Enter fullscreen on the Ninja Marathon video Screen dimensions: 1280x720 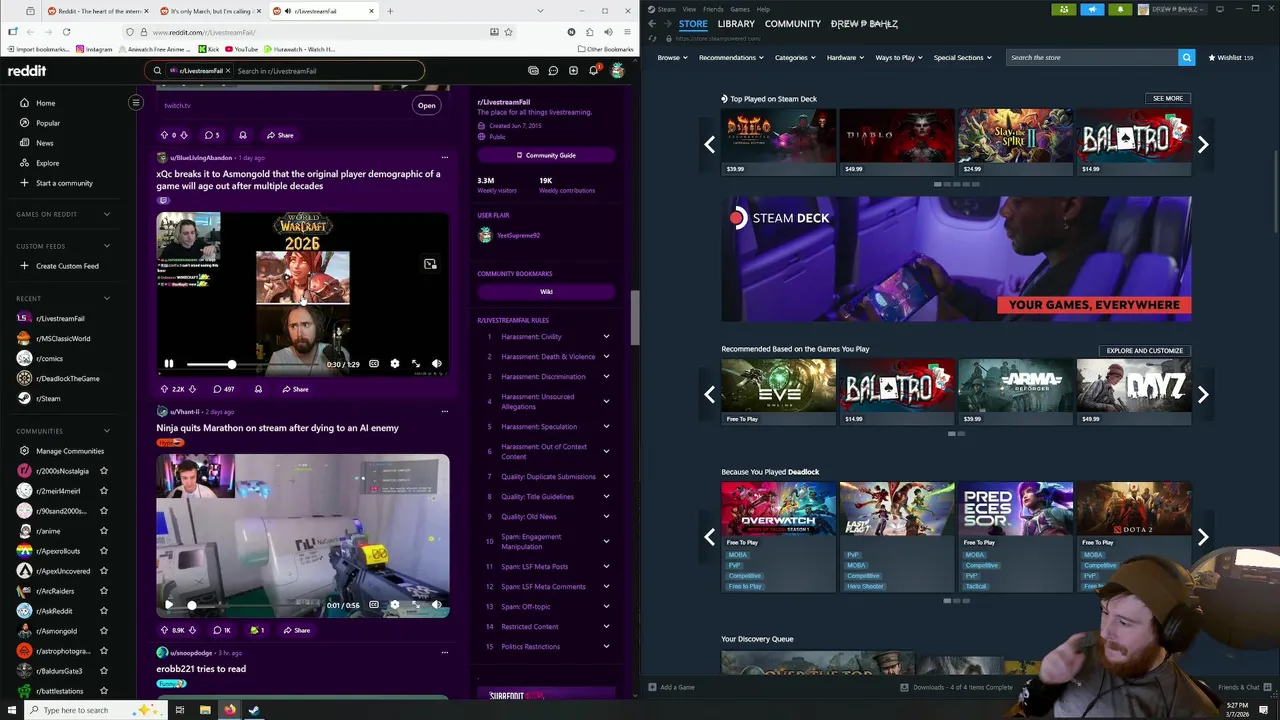point(415,604)
